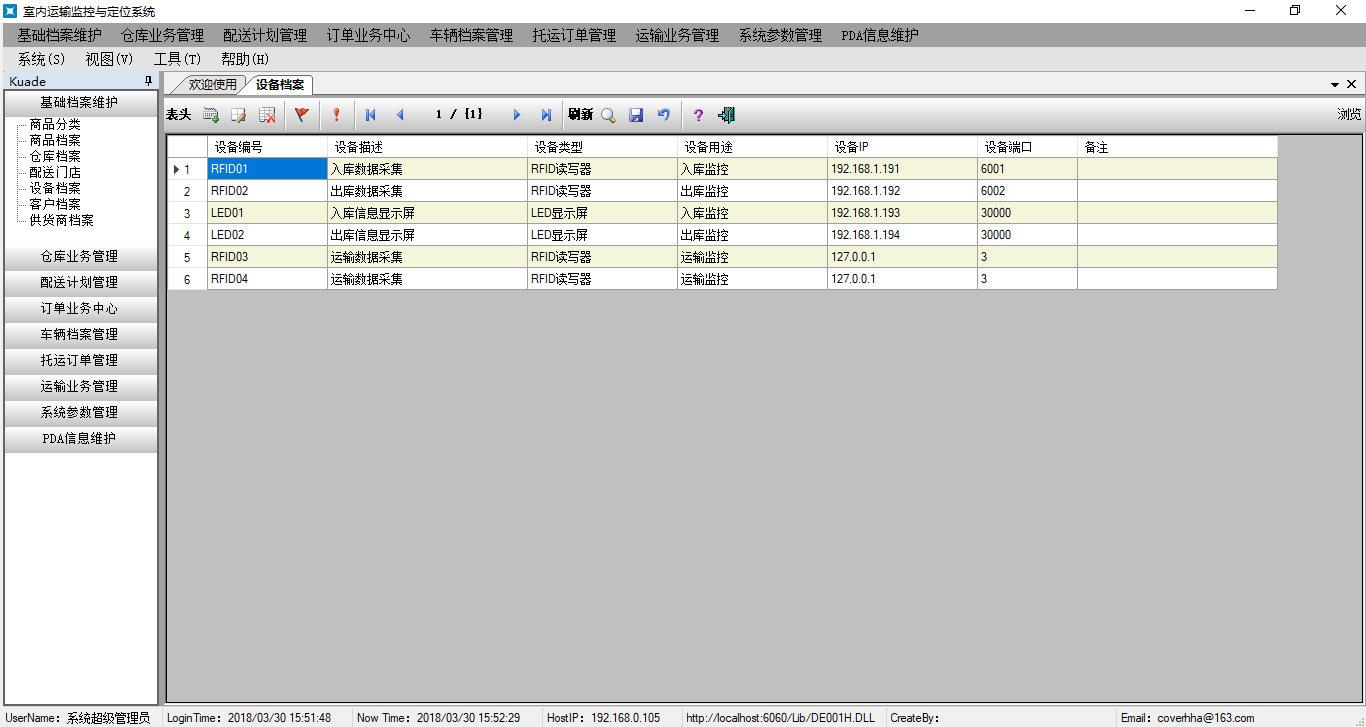
Task: Click the 刷新 refresh button
Action: [580, 115]
